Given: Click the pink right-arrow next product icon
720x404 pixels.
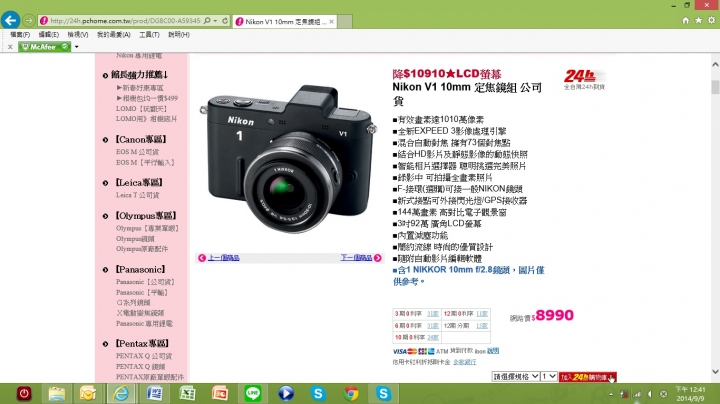Looking at the screenshot, I should pos(377,258).
